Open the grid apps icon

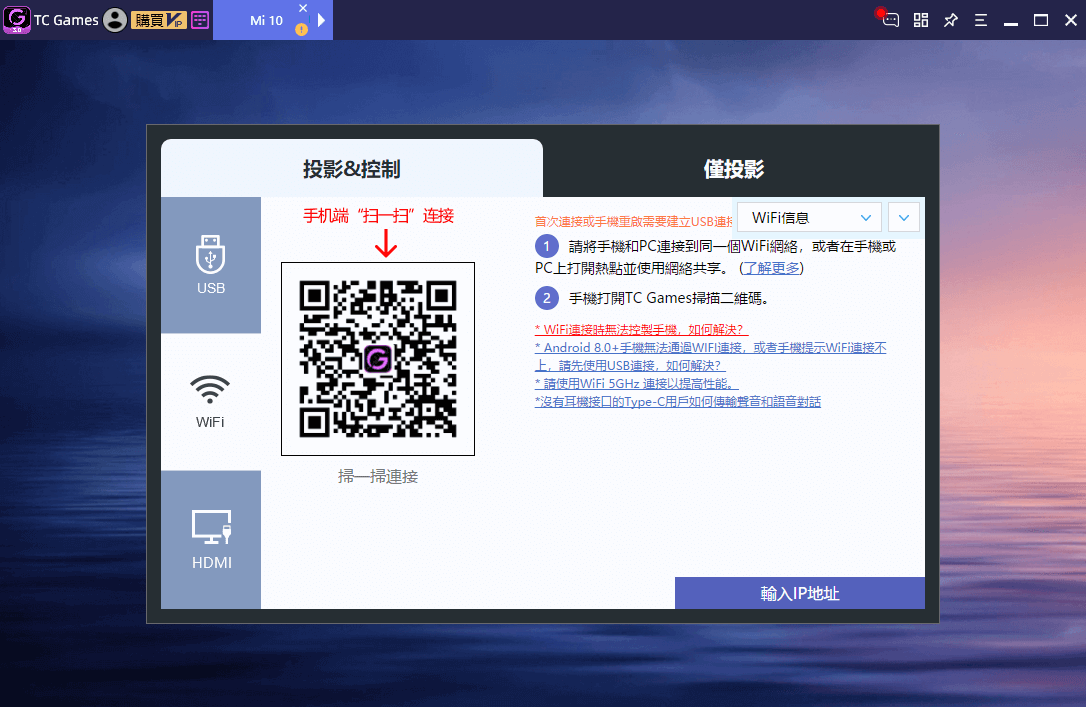(x=920, y=20)
